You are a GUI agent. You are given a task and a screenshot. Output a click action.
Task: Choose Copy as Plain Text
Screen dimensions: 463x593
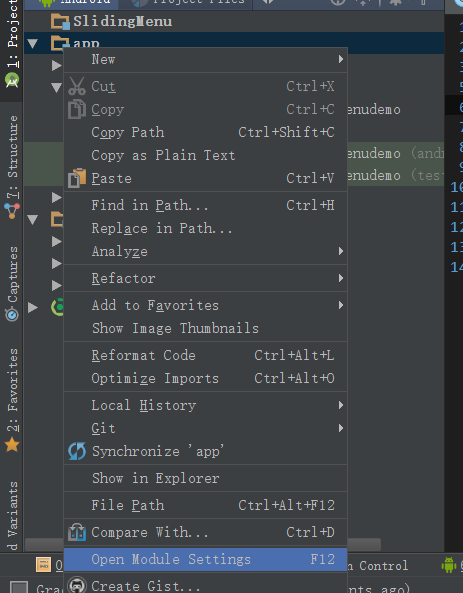click(205, 155)
